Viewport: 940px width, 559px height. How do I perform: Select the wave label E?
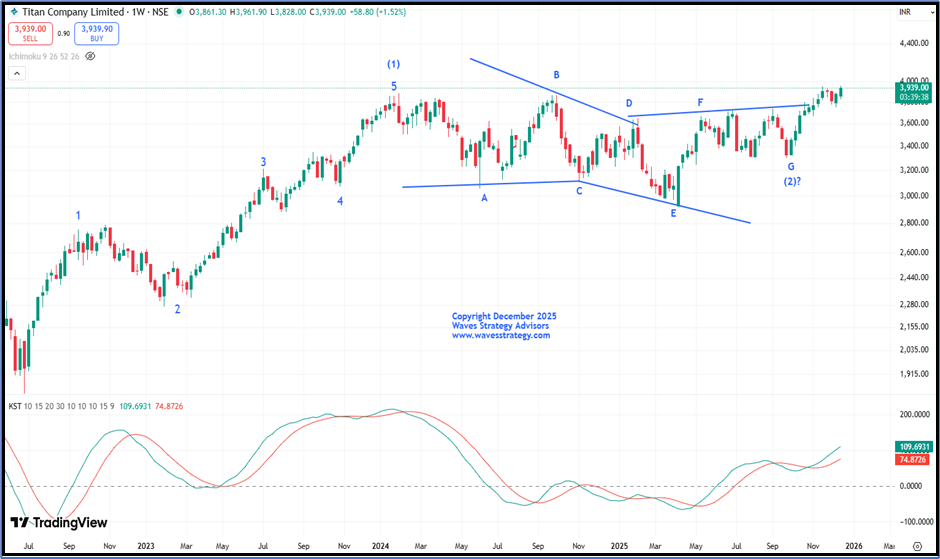[673, 213]
